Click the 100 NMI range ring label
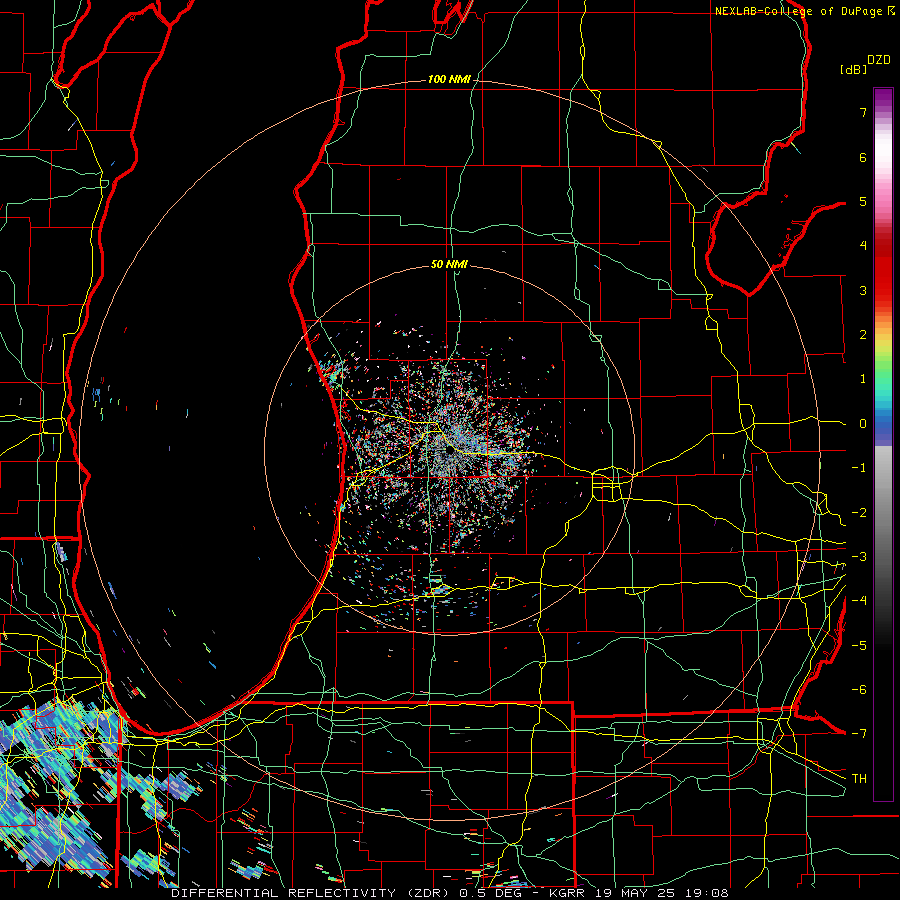The height and width of the screenshot is (900, 900). coord(449,79)
